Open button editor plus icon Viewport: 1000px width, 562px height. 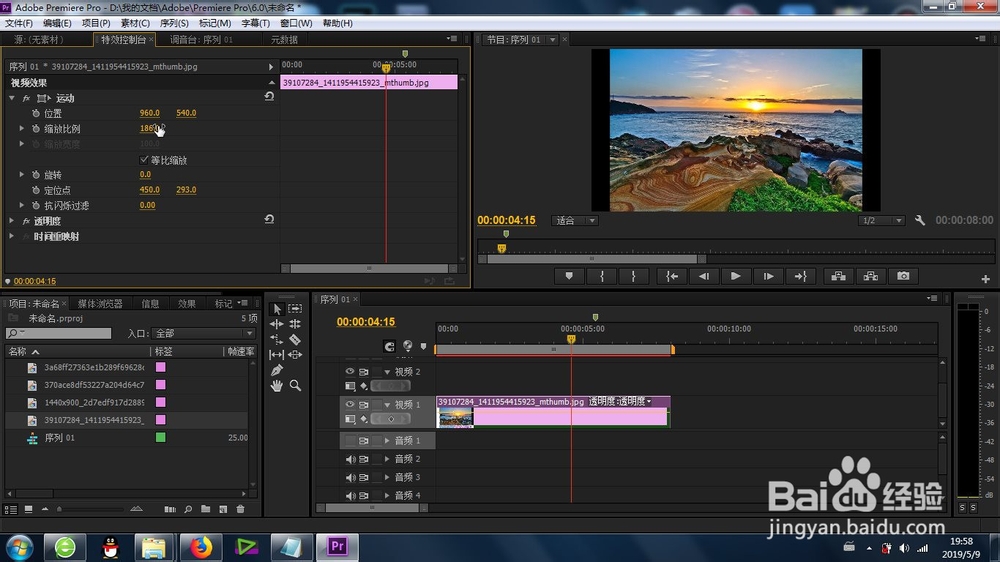pyautogui.click(x=985, y=279)
